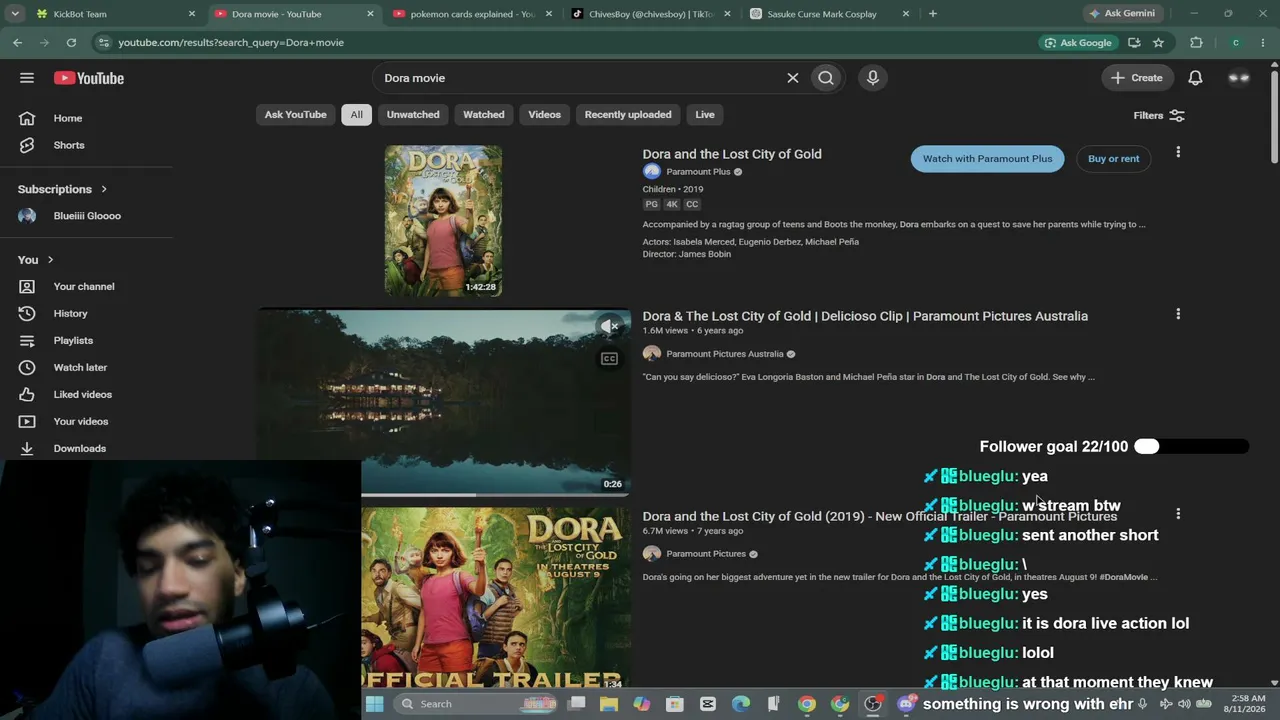The image size is (1280, 720).
Task: Filter results to Recently uploaded
Action: point(628,115)
